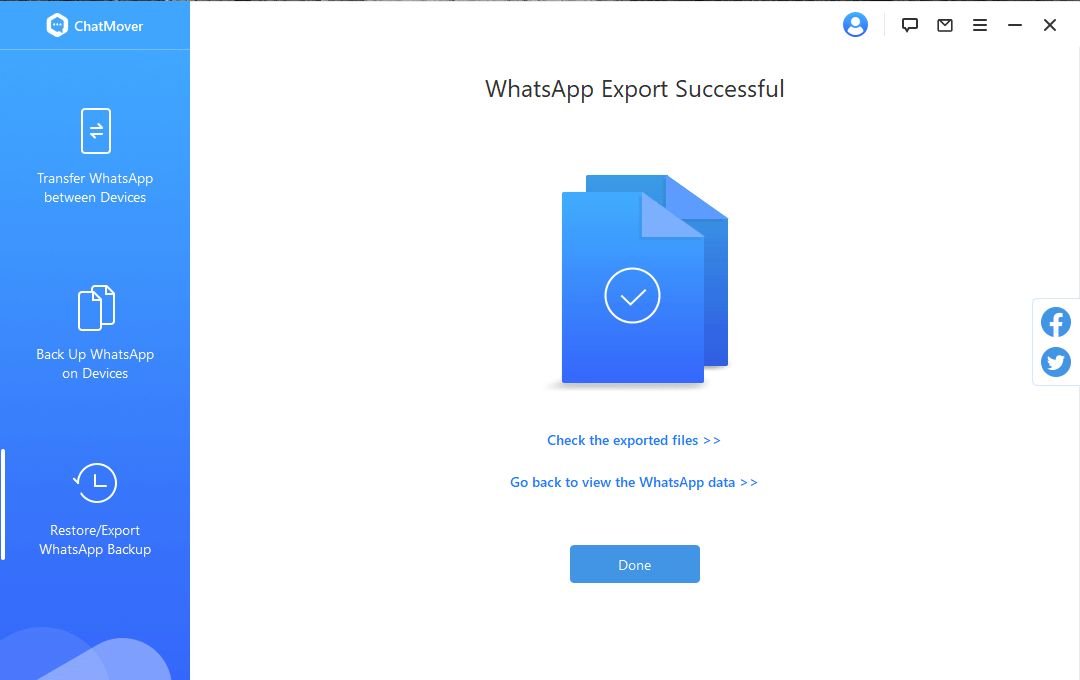Click the ChatMover logo icon
This screenshot has width=1080, height=680.
(x=57, y=25)
